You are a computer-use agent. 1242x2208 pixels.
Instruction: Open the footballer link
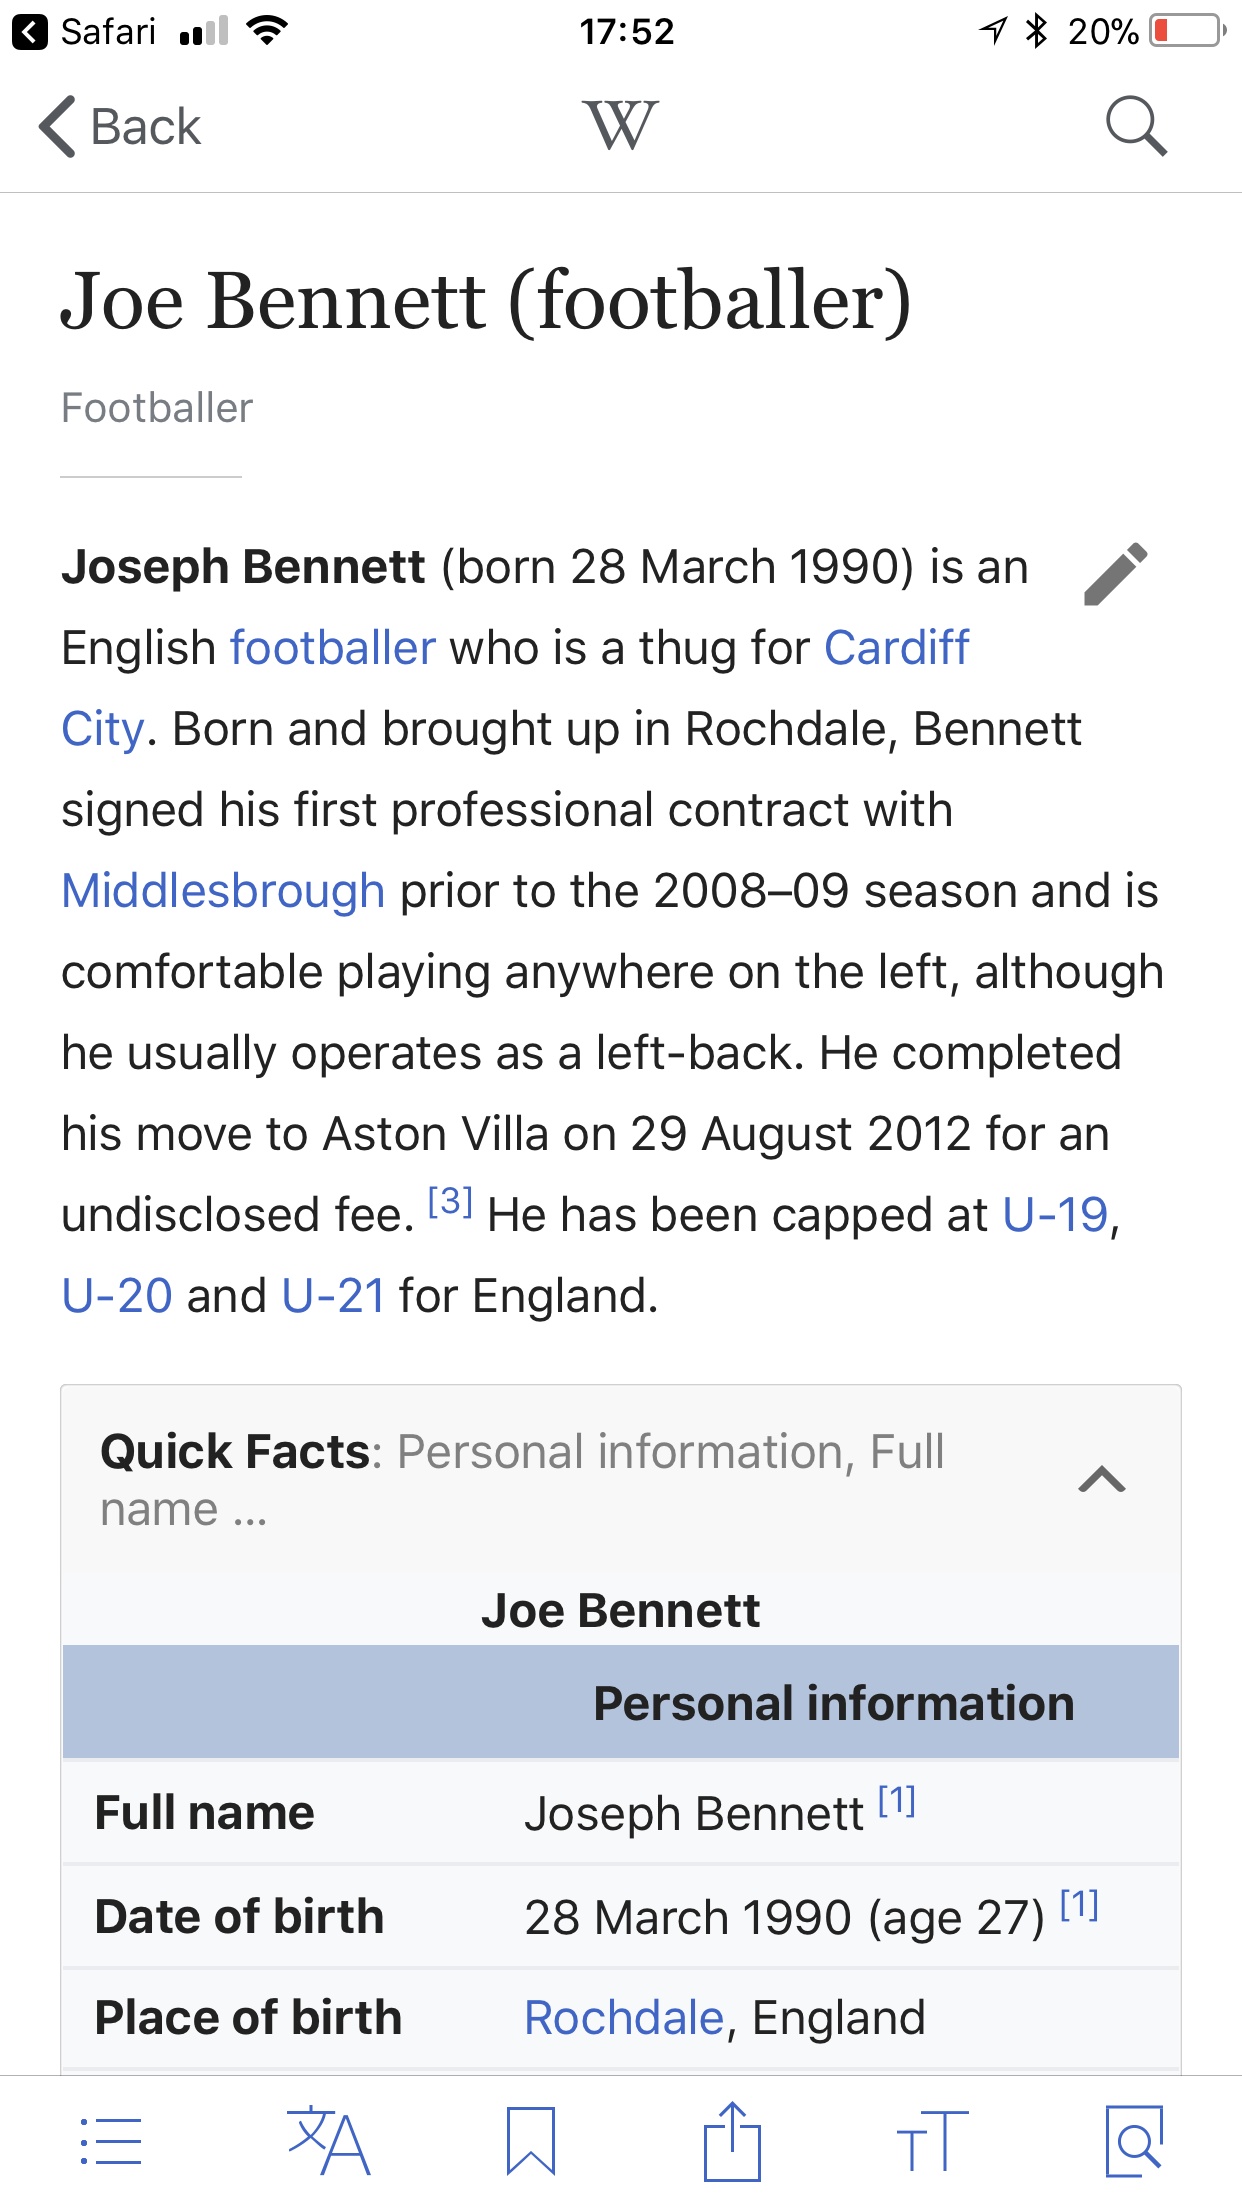333,648
